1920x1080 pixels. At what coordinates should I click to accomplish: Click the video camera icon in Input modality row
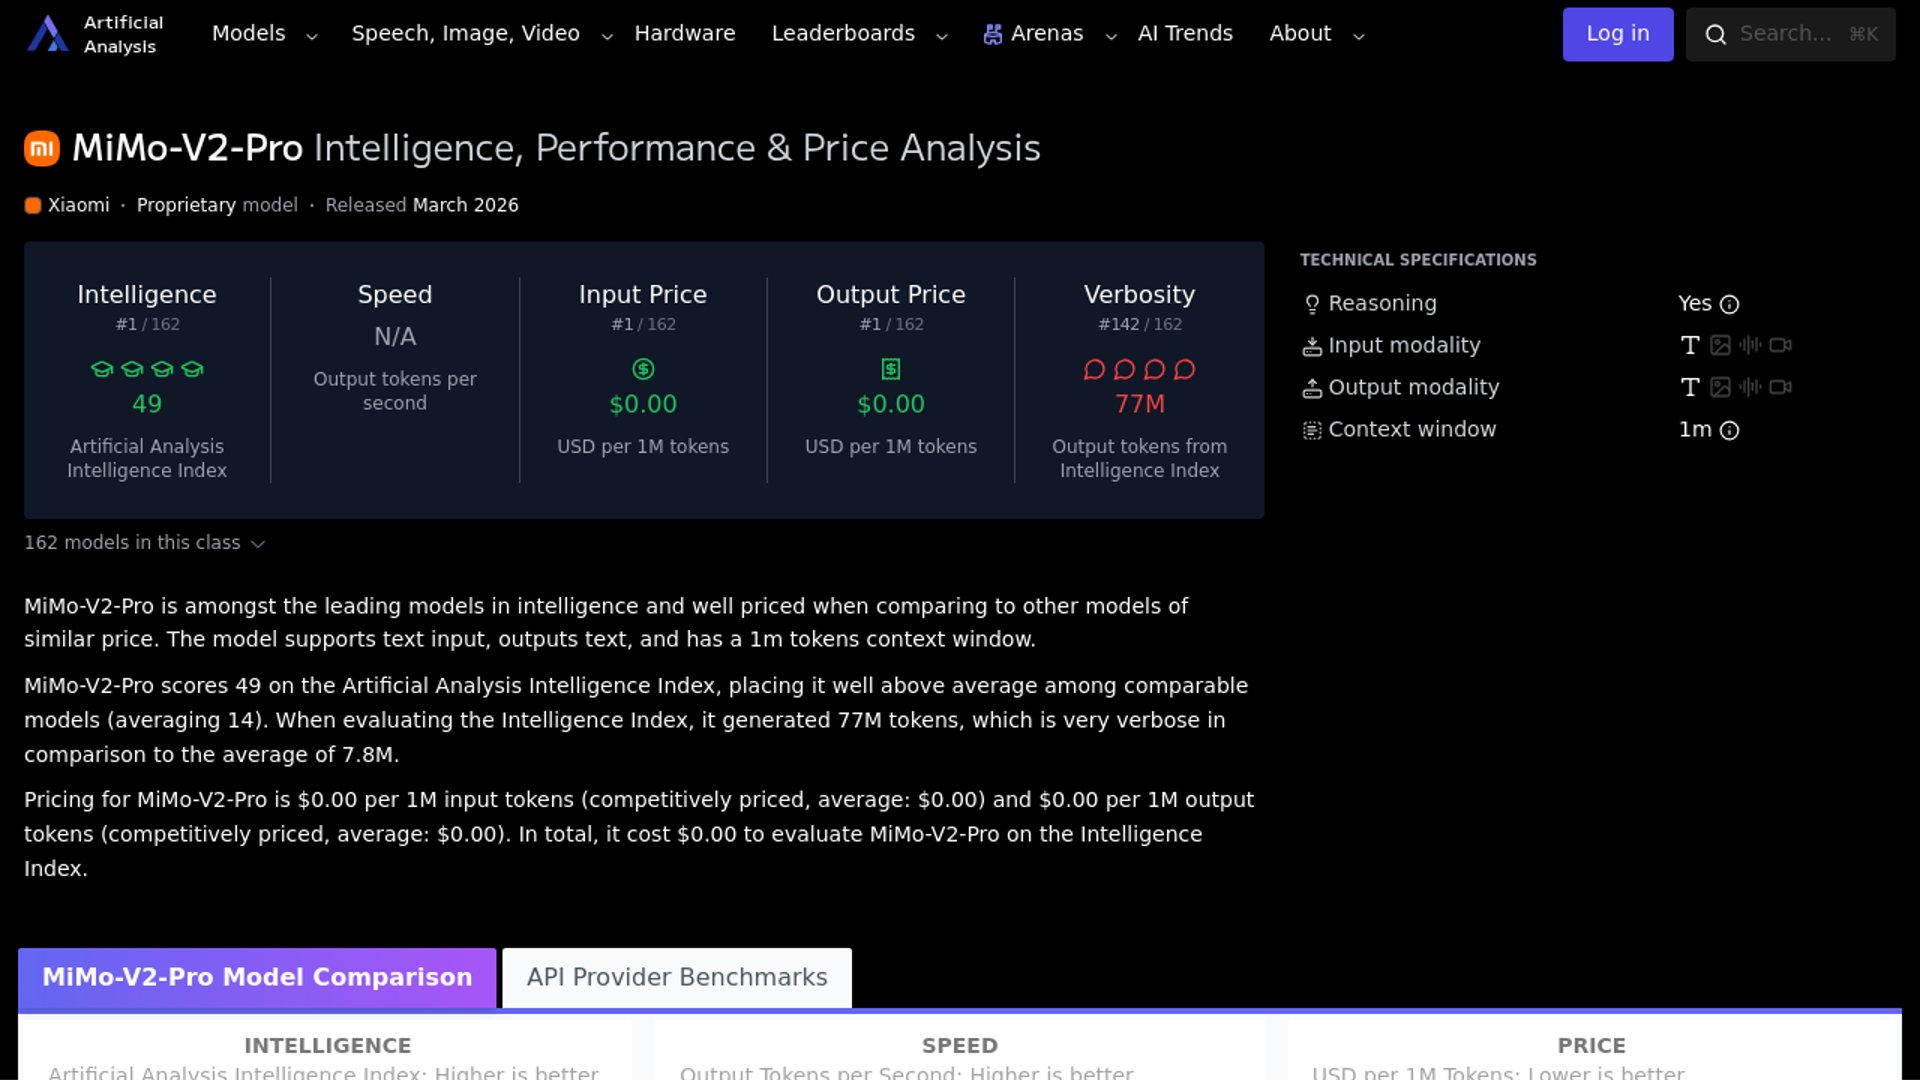click(x=1780, y=346)
